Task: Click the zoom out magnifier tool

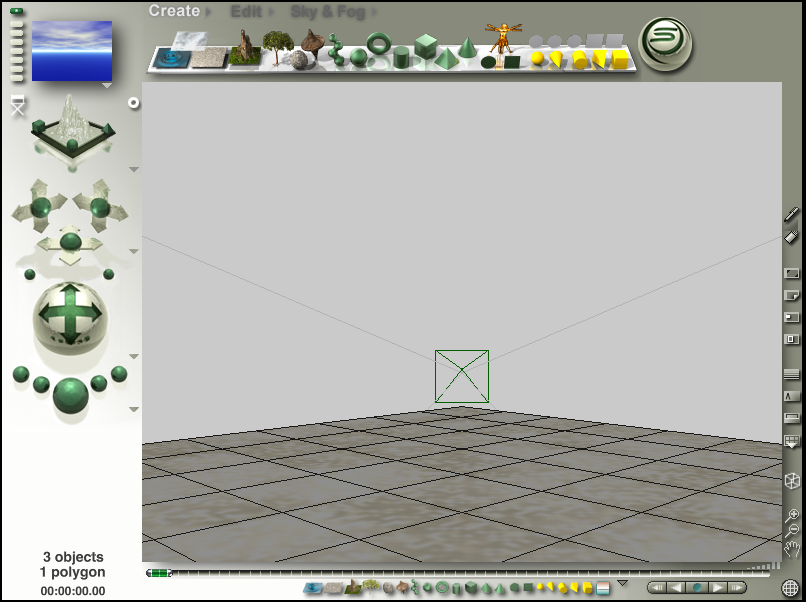Action: coord(792,531)
